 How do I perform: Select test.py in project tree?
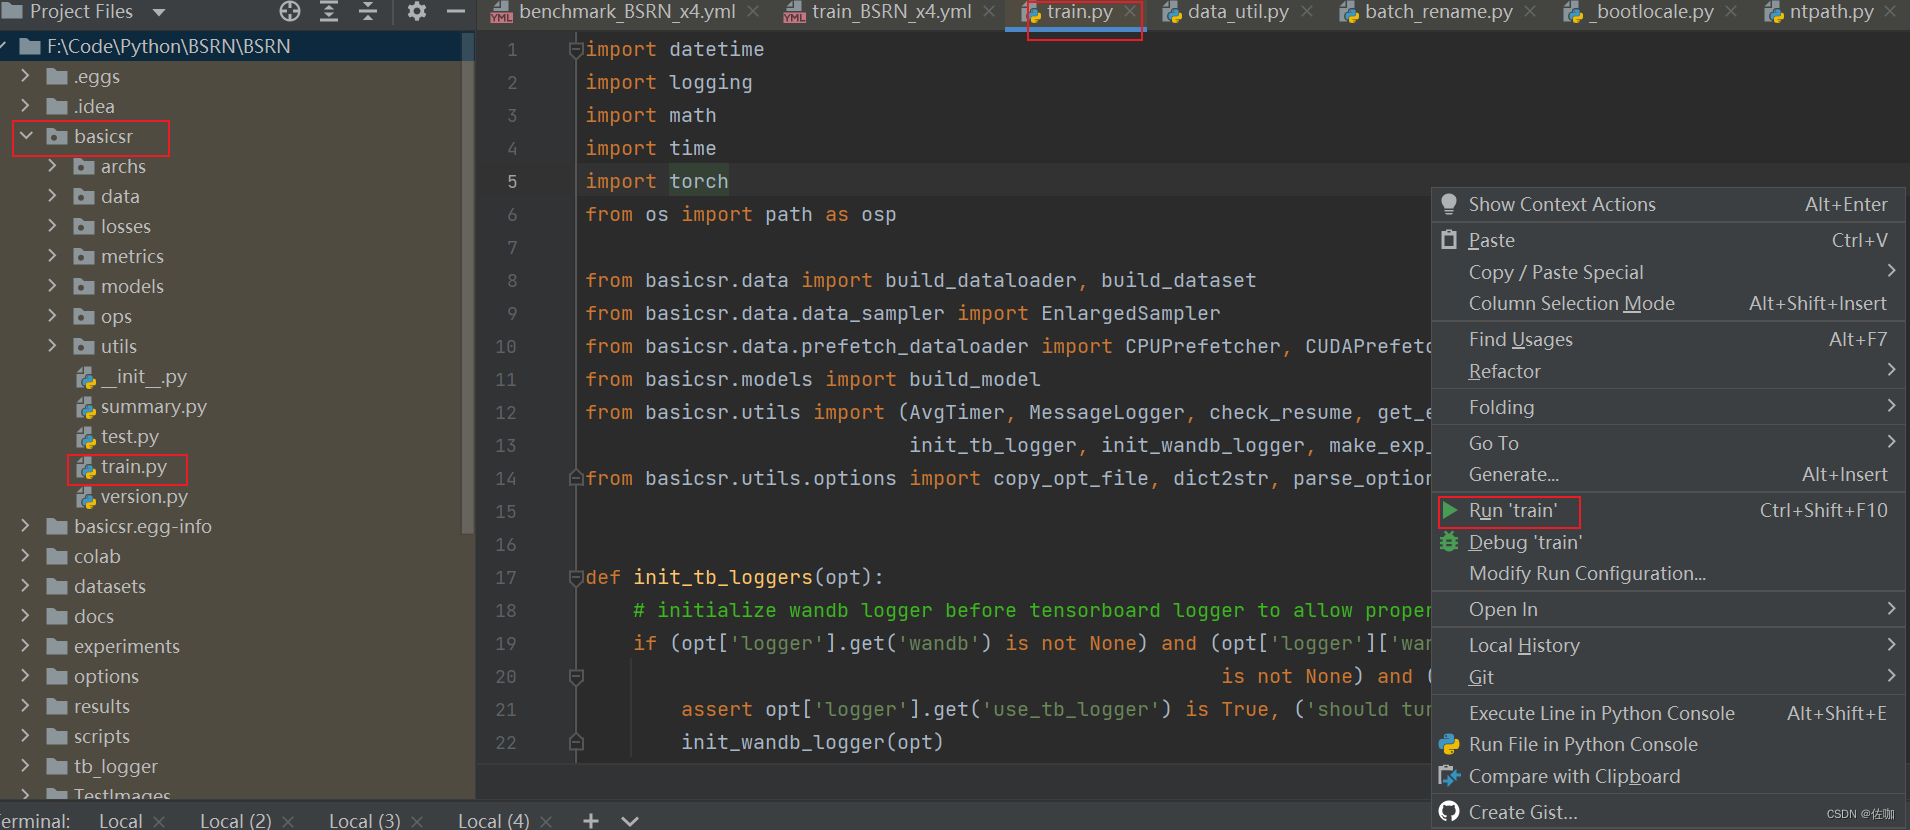[x=129, y=437]
